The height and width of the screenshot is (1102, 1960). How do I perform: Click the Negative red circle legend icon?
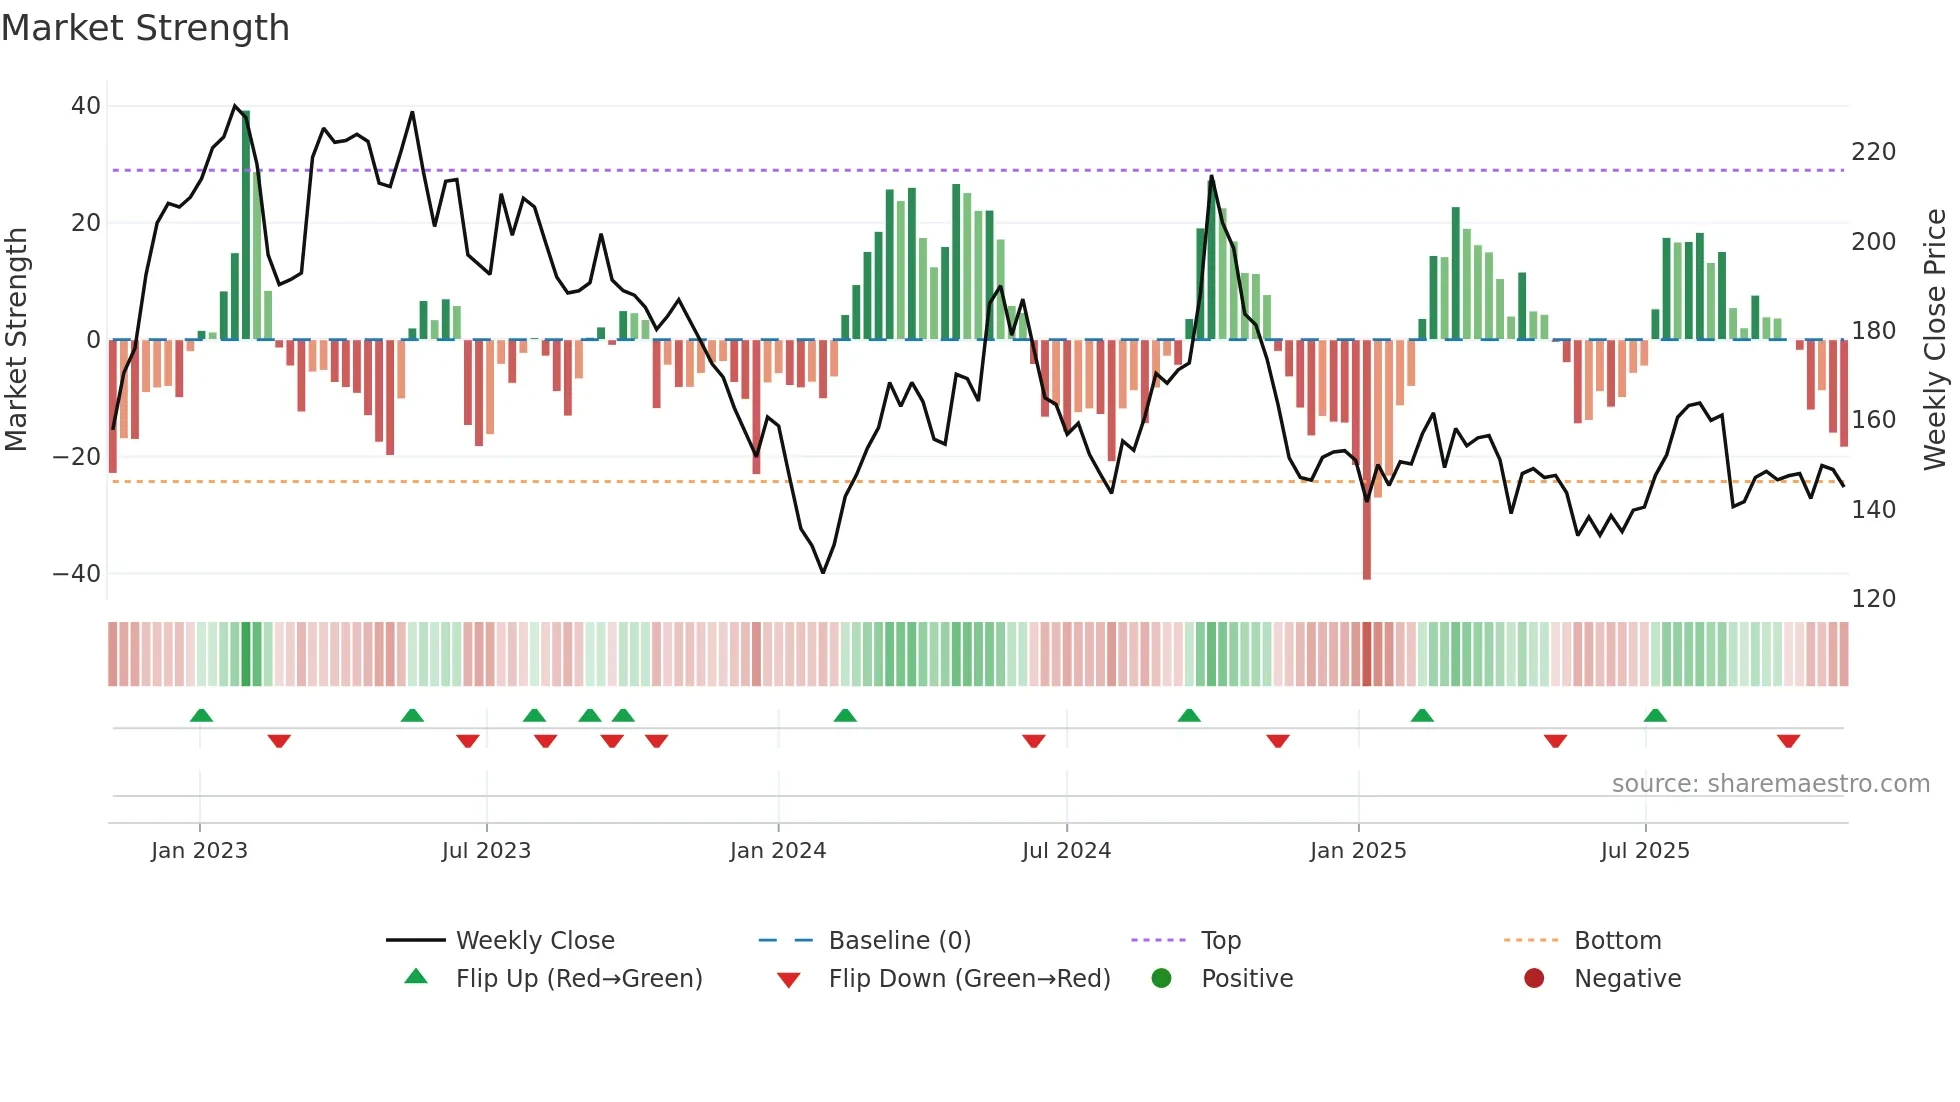pyautogui.click(x=1534, y=978)
